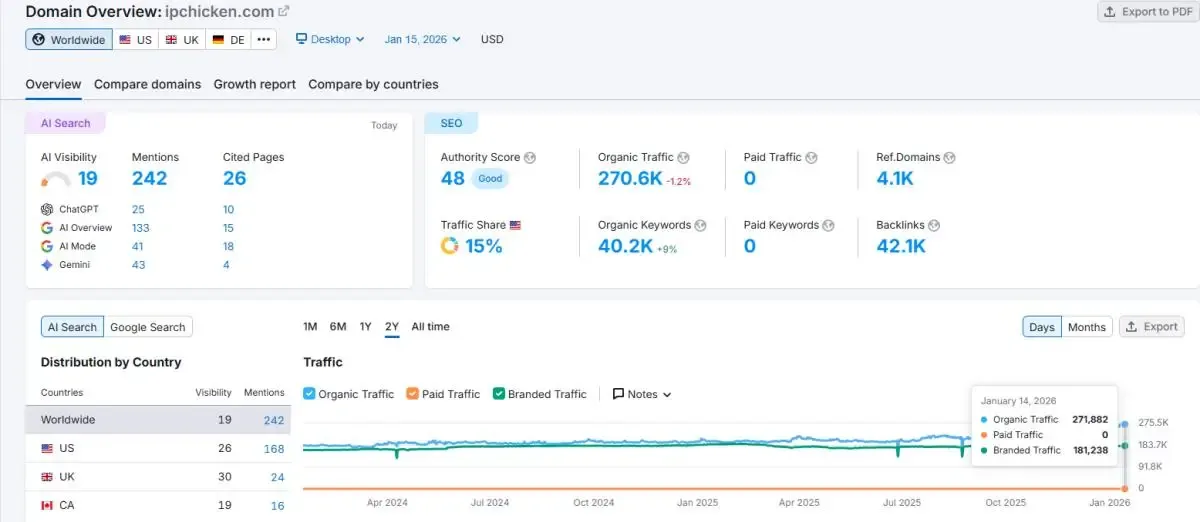Click the Authority Score info icon
The image size is (1200, 522).
(530, 158)
